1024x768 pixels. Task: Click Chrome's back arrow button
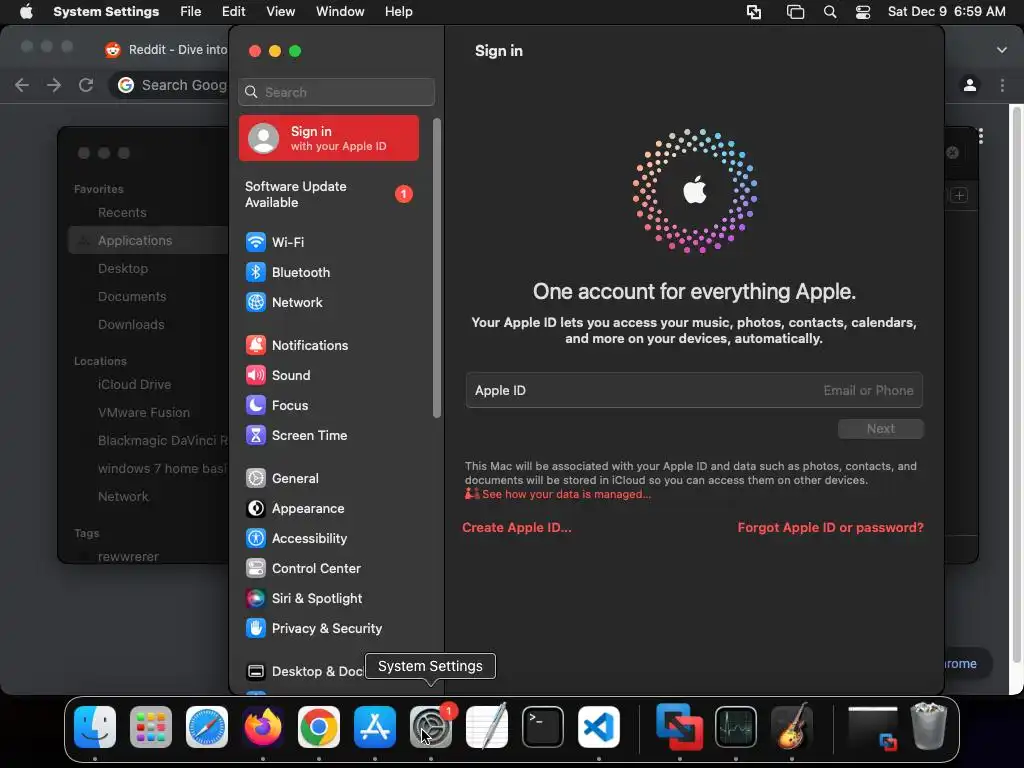[22, 85]
